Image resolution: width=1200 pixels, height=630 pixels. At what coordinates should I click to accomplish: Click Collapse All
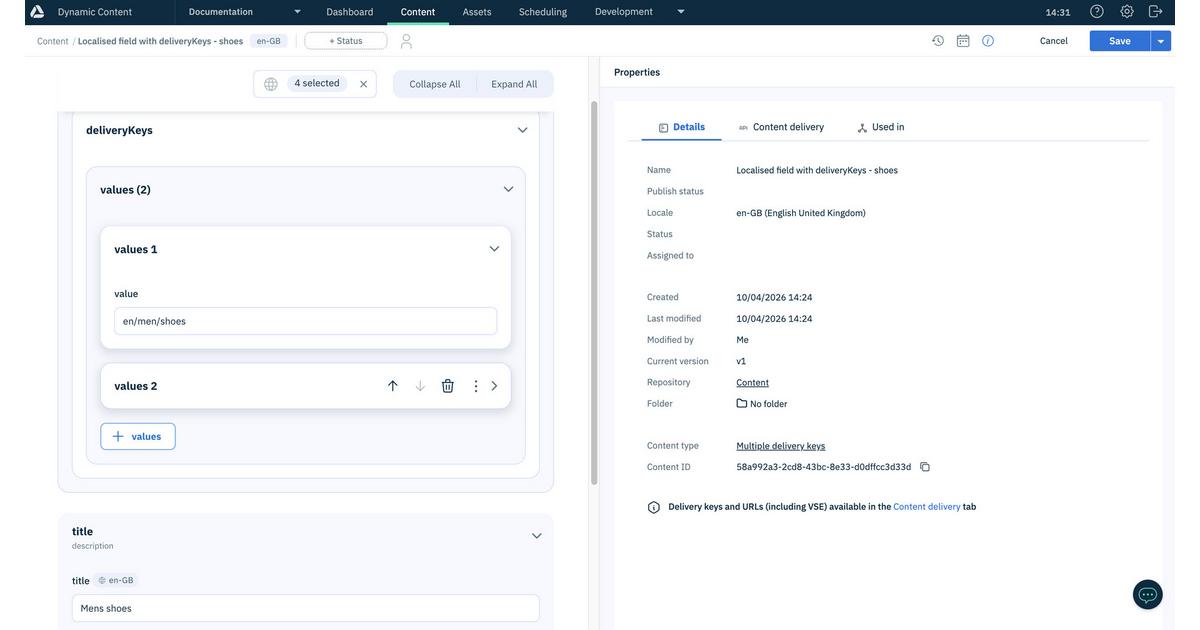pos(435,84)
